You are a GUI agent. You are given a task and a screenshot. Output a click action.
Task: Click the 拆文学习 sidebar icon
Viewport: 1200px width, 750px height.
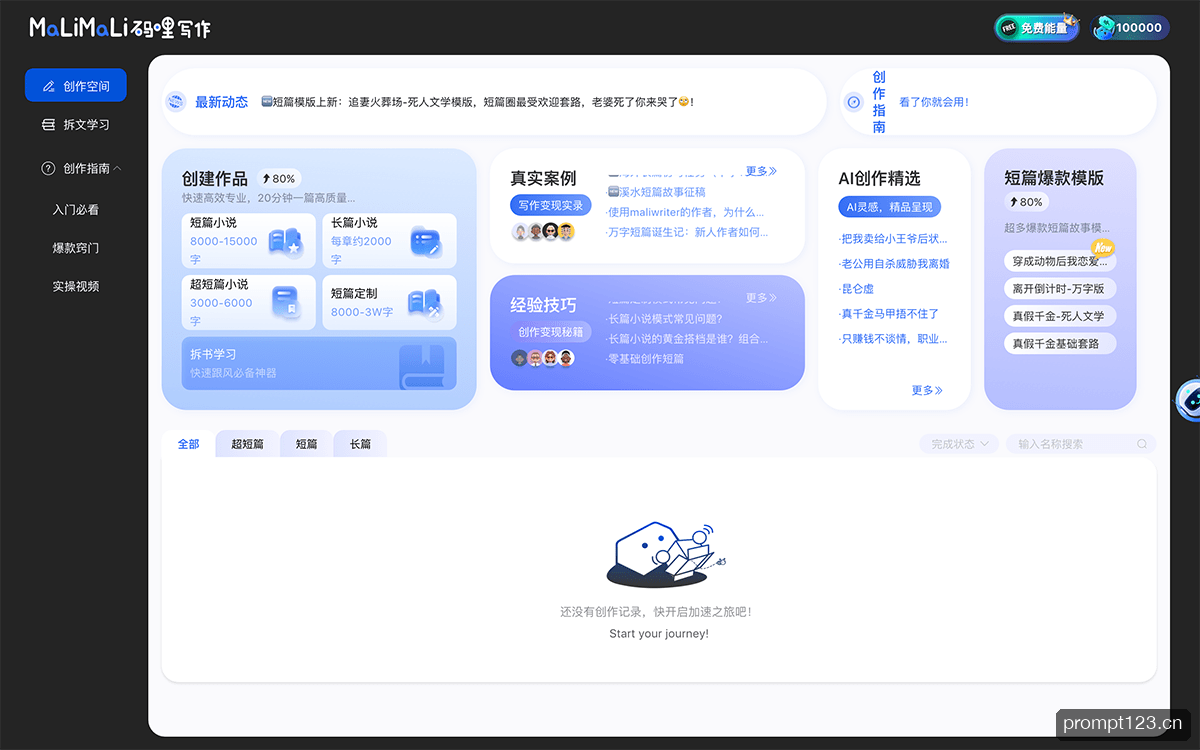(48, 125)
